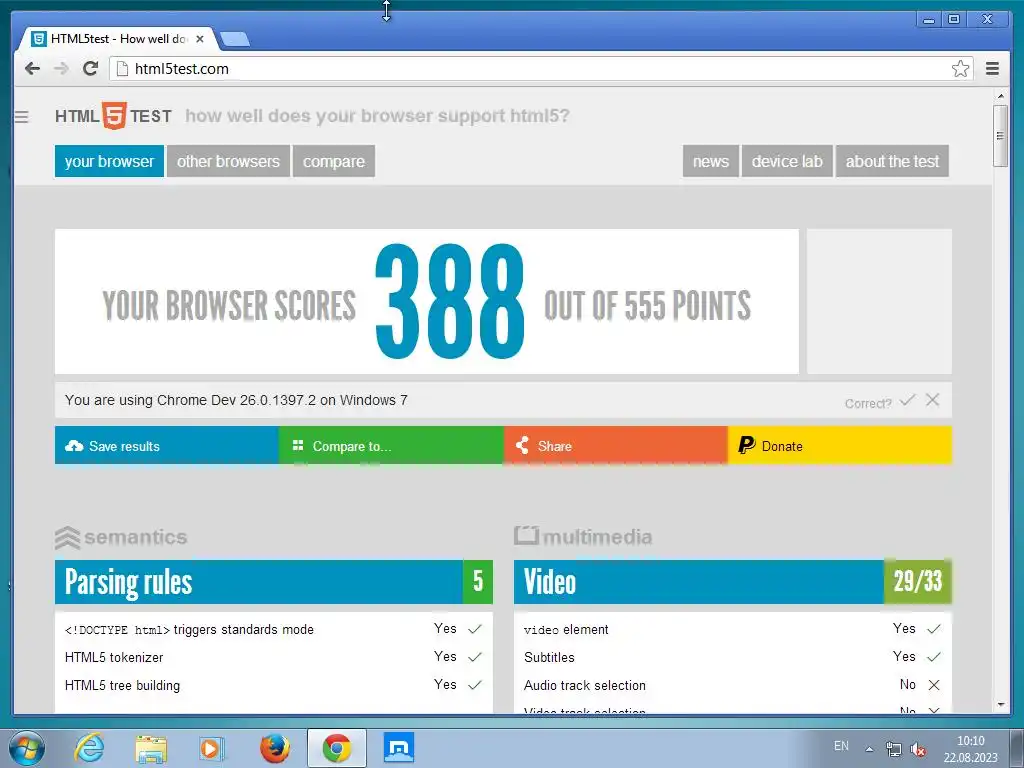1024x768 pixels.
Task: Close the HTML5test browser tab
Action: point(200,39)
